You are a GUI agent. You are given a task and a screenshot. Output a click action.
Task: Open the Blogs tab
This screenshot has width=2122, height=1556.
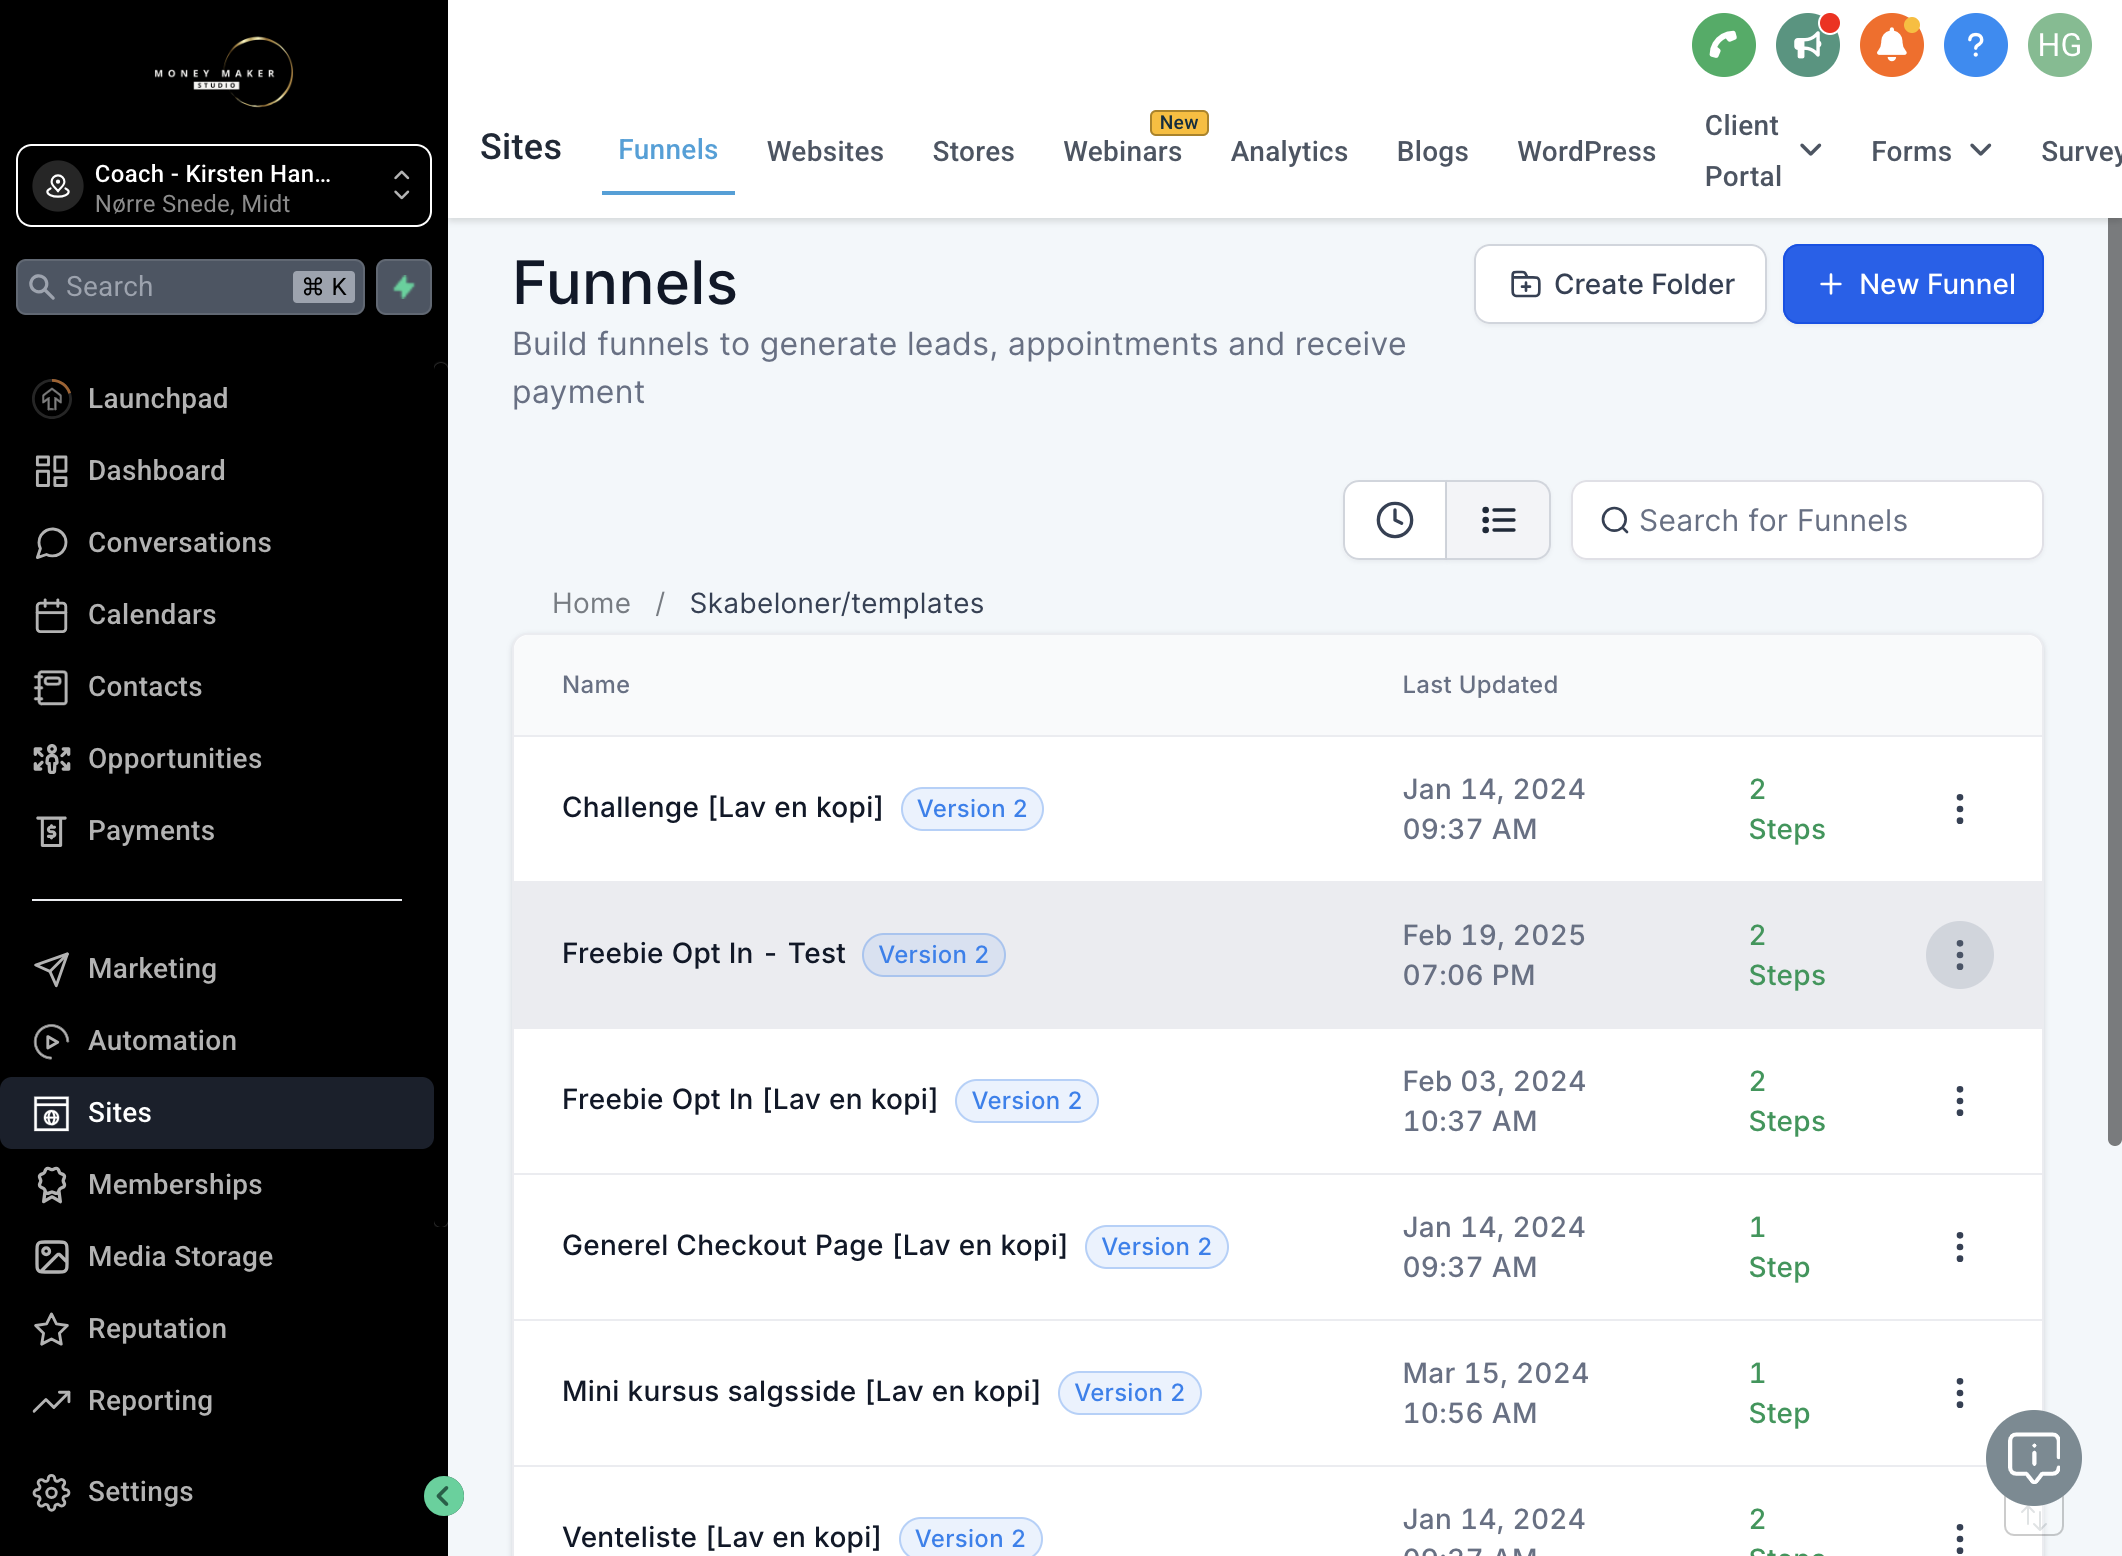point(1432,151)
